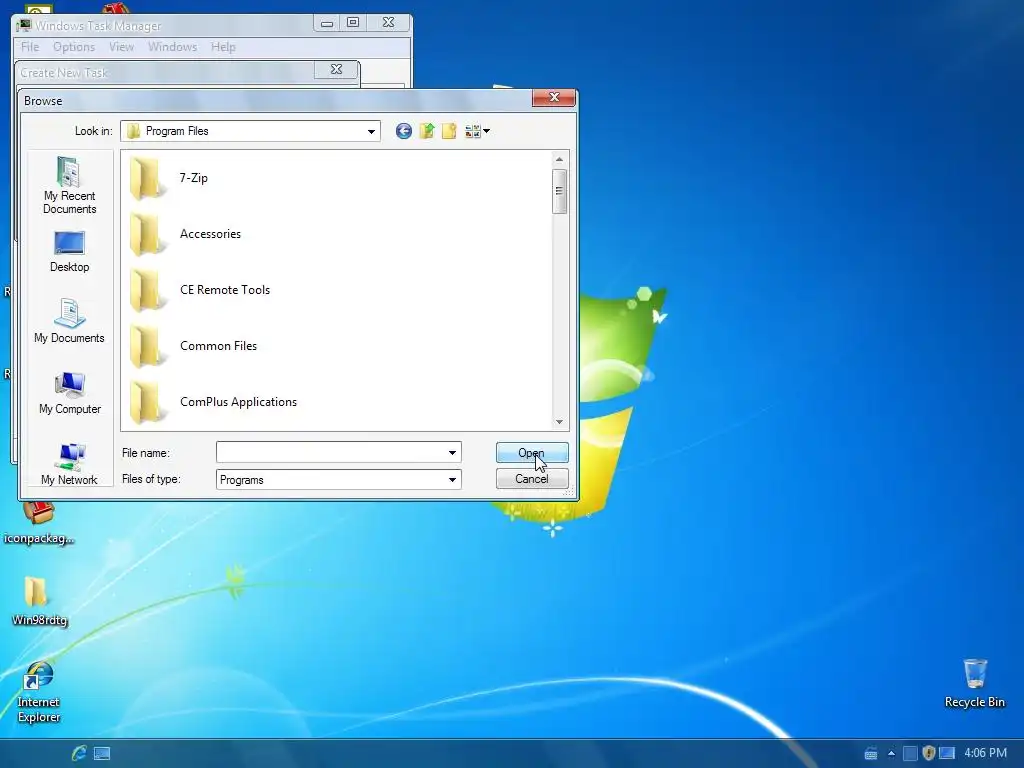
Task: Select the iconpackag... desktop icon
Action: (39, 524)
